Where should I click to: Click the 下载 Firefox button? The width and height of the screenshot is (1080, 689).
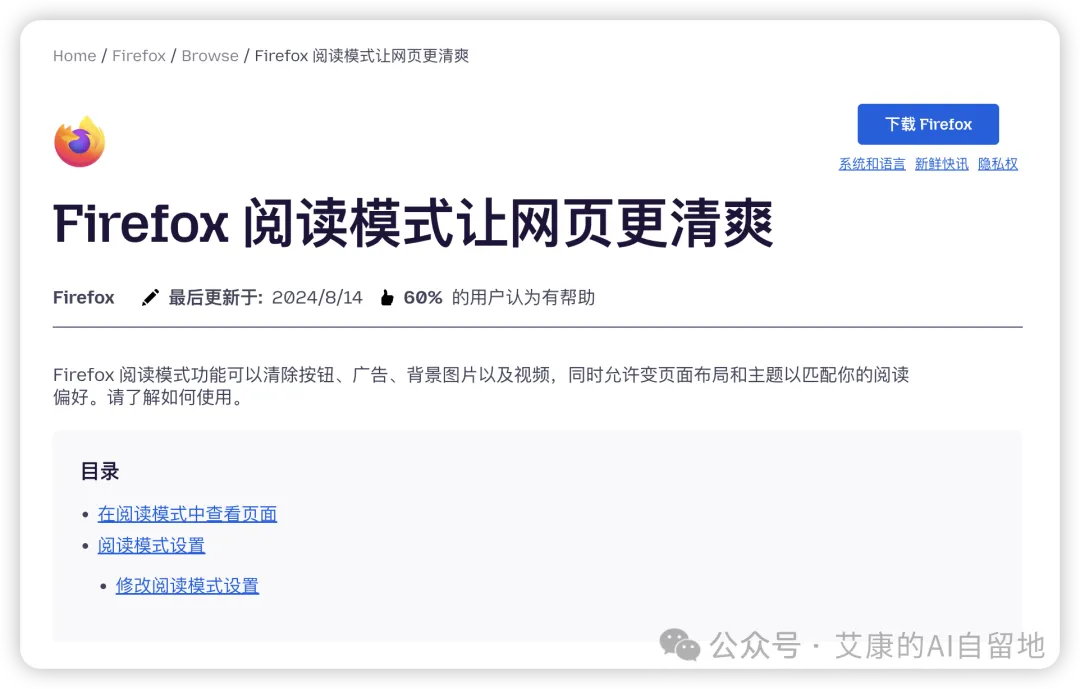tap(928, 124)
